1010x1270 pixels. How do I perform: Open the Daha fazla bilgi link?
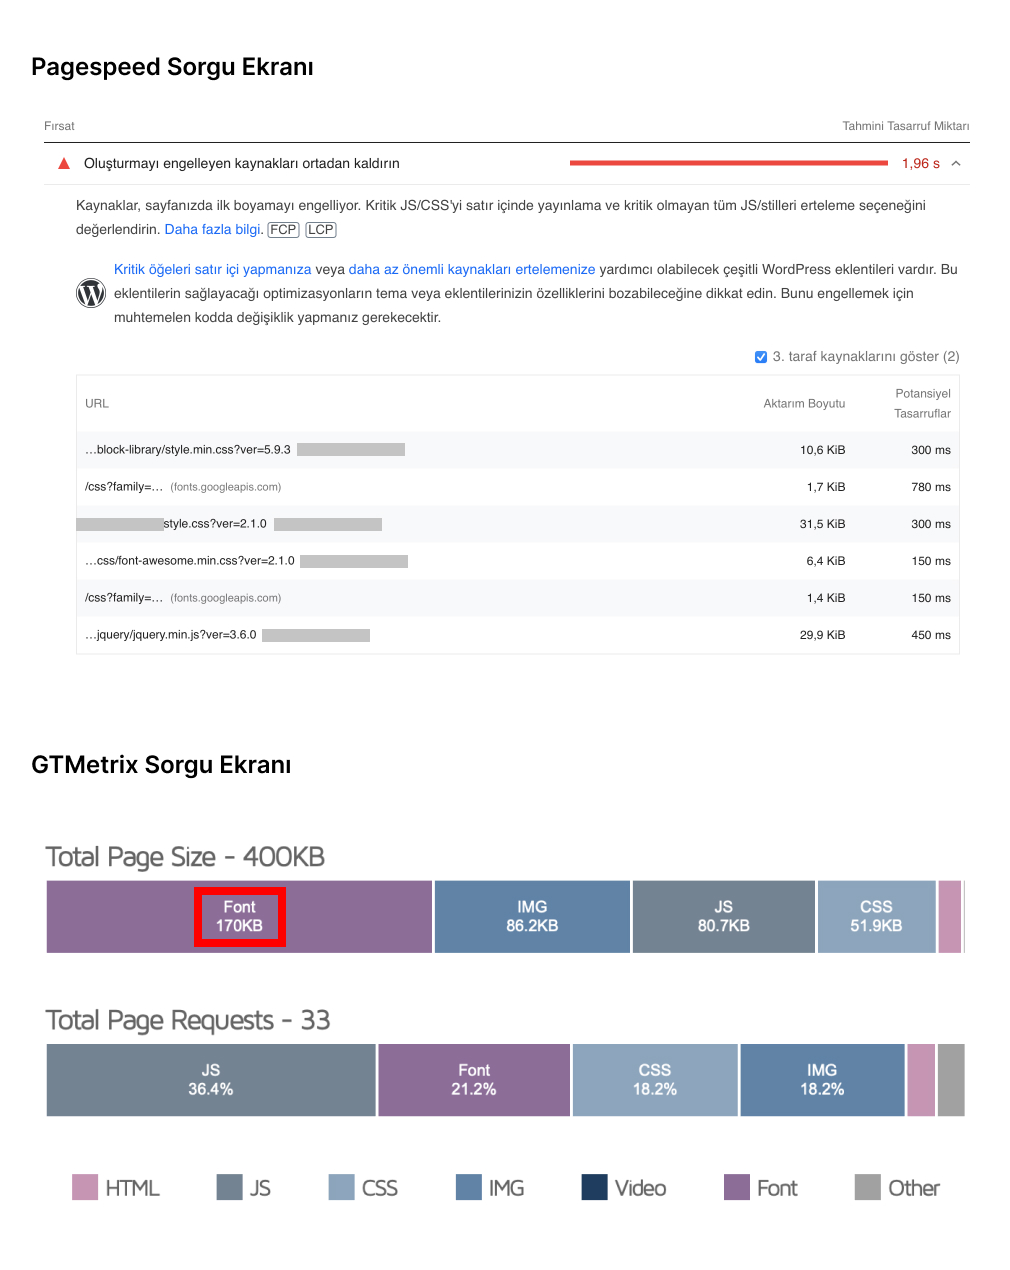click(212, 229)
